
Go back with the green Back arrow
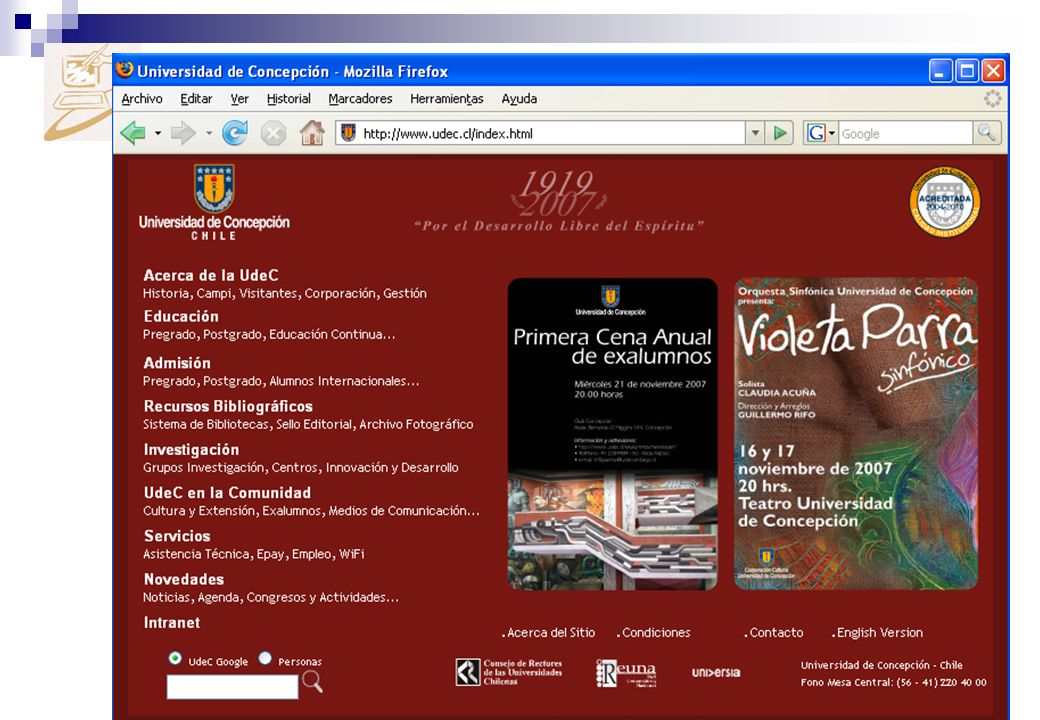(133, 133)
